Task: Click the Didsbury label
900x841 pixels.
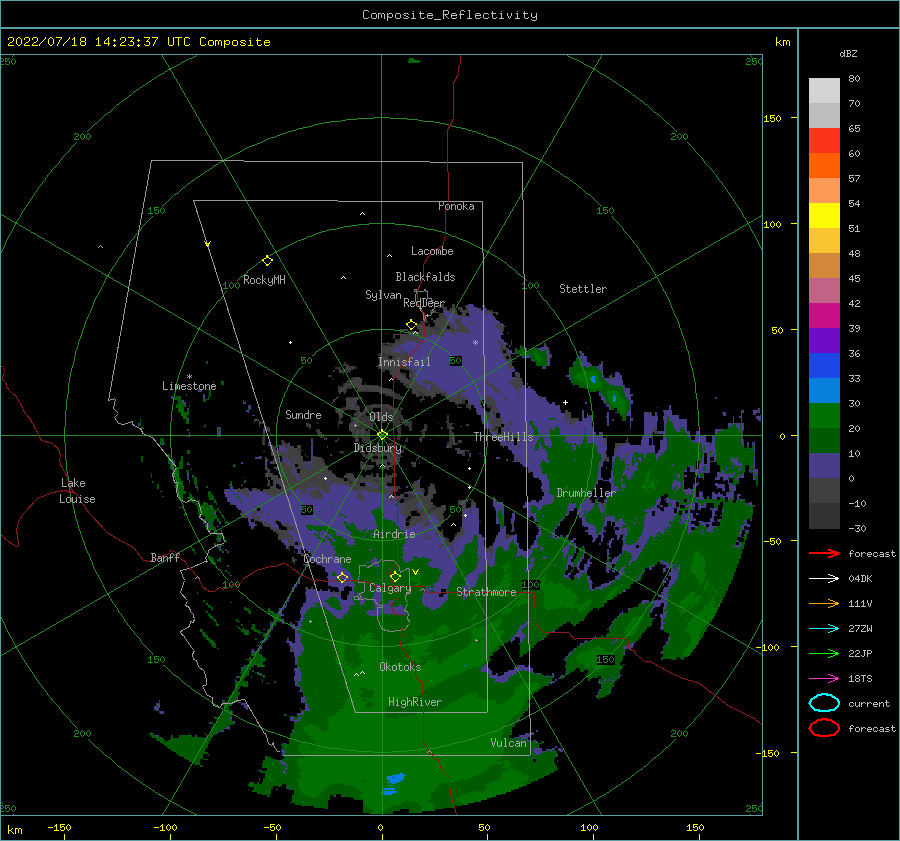Action: pos(377,448)
